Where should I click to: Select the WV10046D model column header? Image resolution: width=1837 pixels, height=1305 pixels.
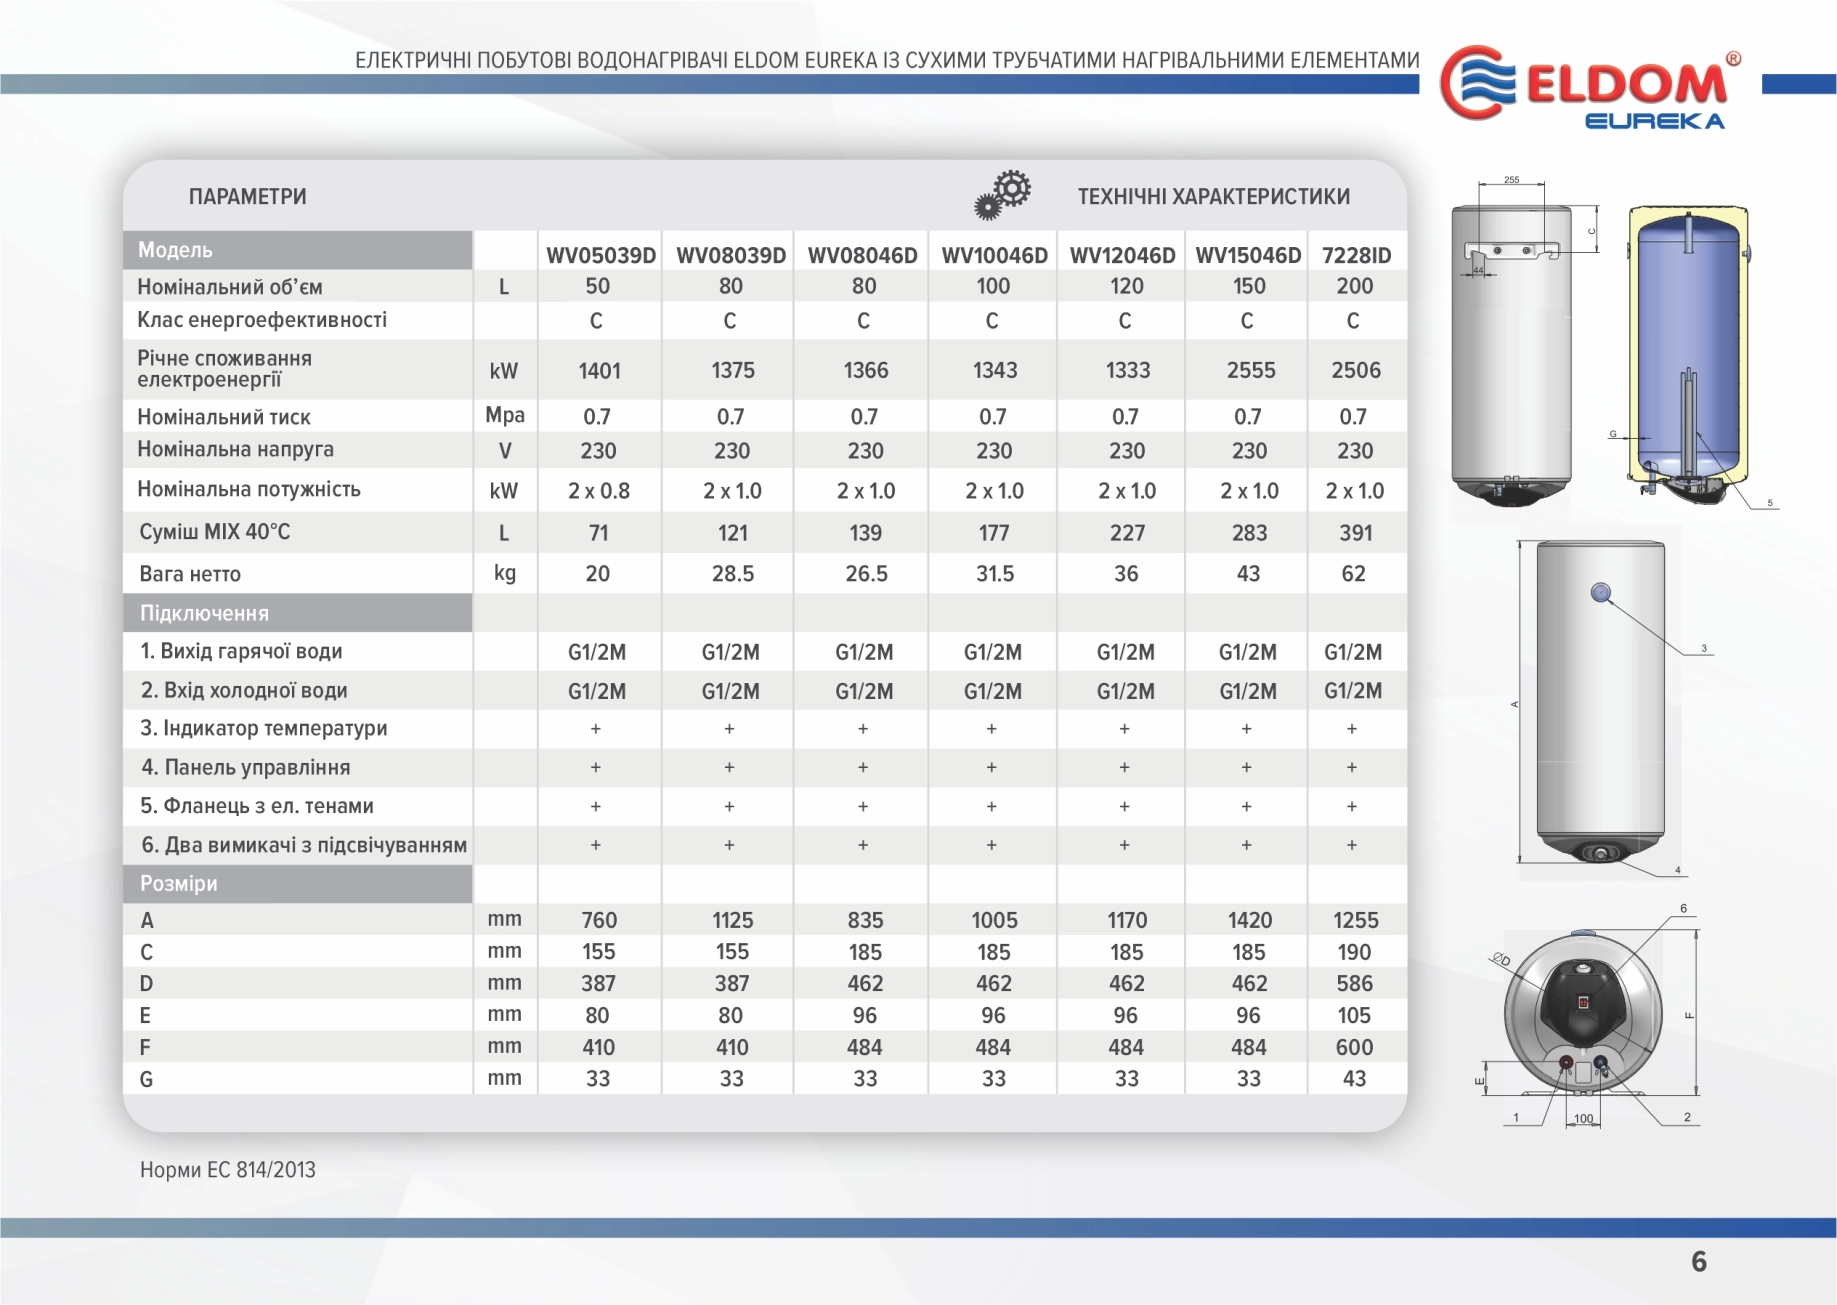tap(994, 255)
